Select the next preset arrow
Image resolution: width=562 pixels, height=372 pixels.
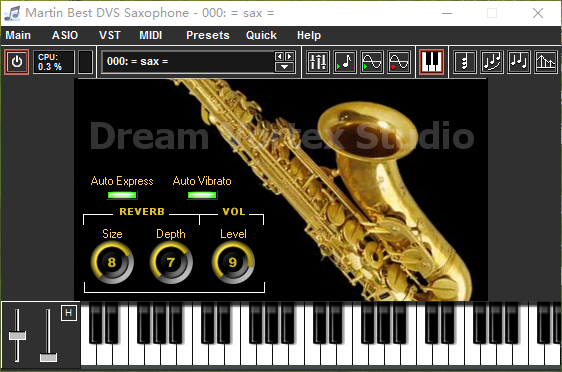click(289, 57)
